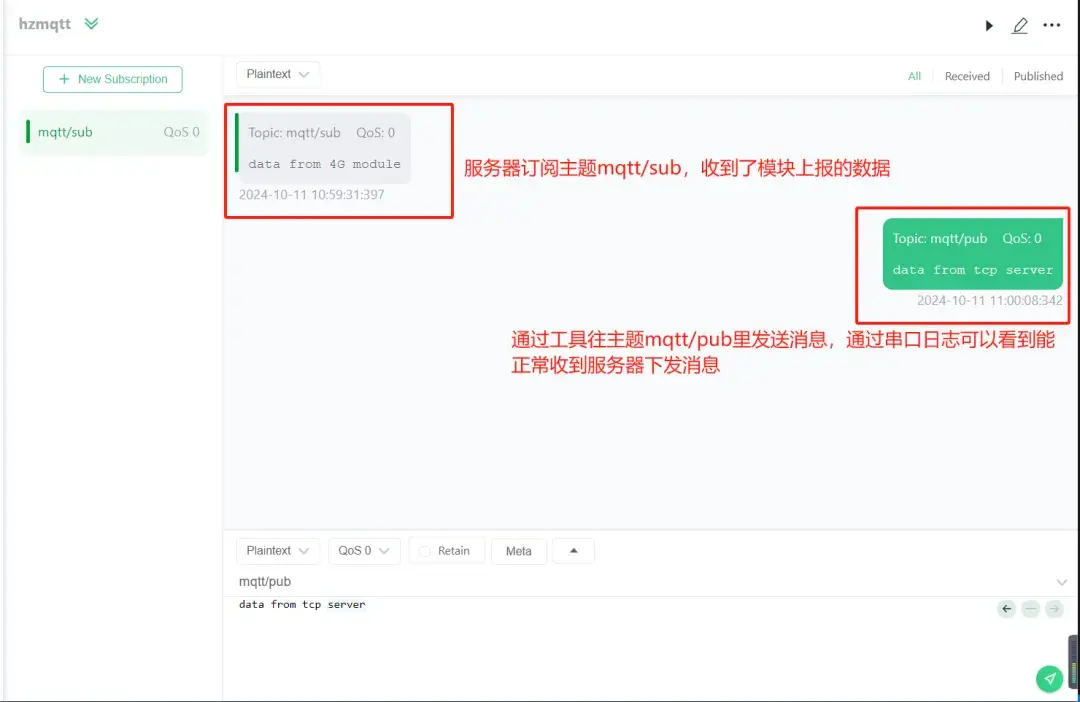This screenshot has height=702, width=1080.
Task: Go to previous payload with left arrow icon
Action: pos(1006,609)
